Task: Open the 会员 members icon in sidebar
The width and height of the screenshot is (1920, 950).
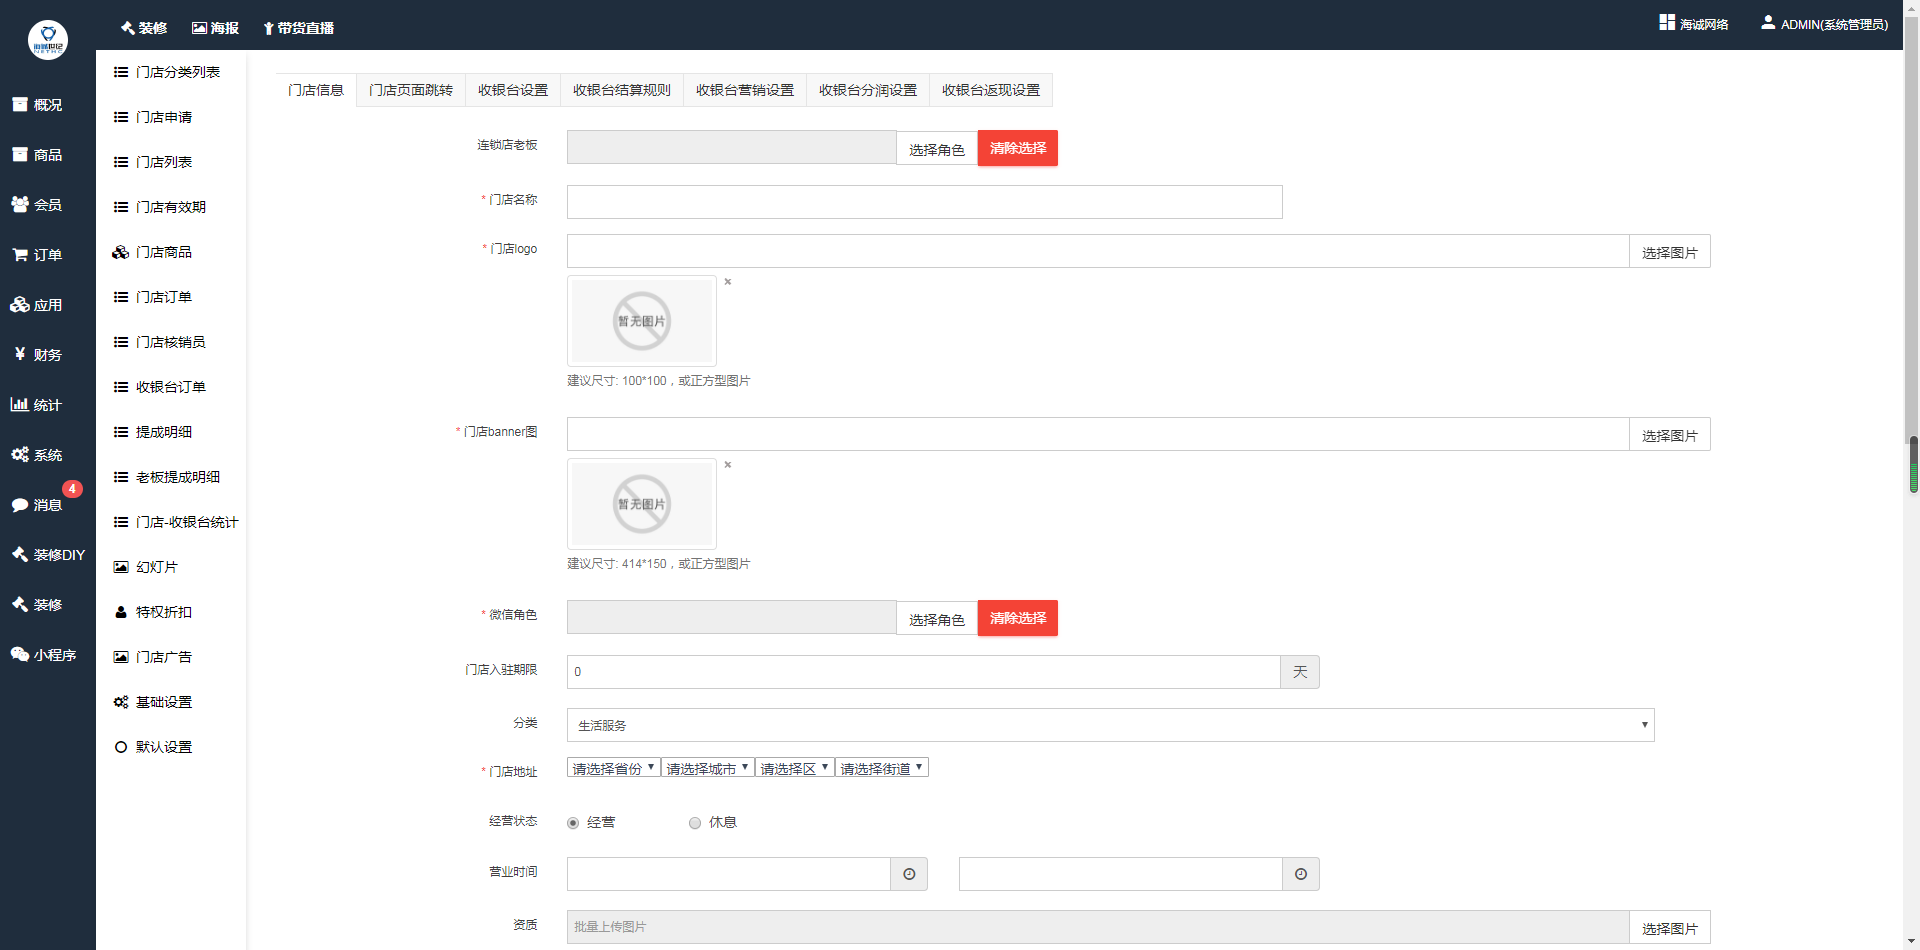Action: (x=20, y=204)
